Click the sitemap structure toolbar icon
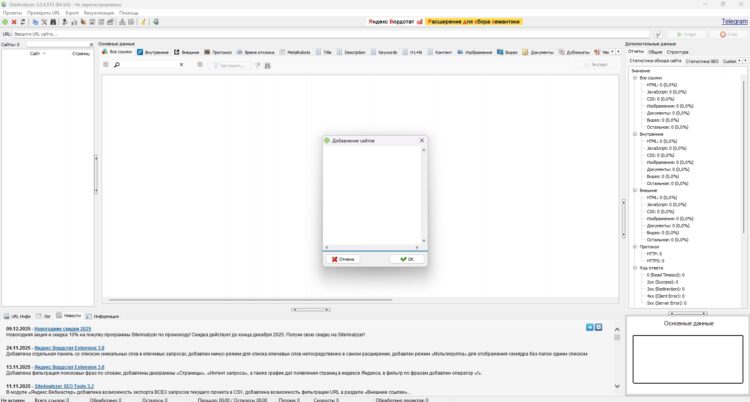The width and height of the screenshot is (750, 402). tap(122, 22)
